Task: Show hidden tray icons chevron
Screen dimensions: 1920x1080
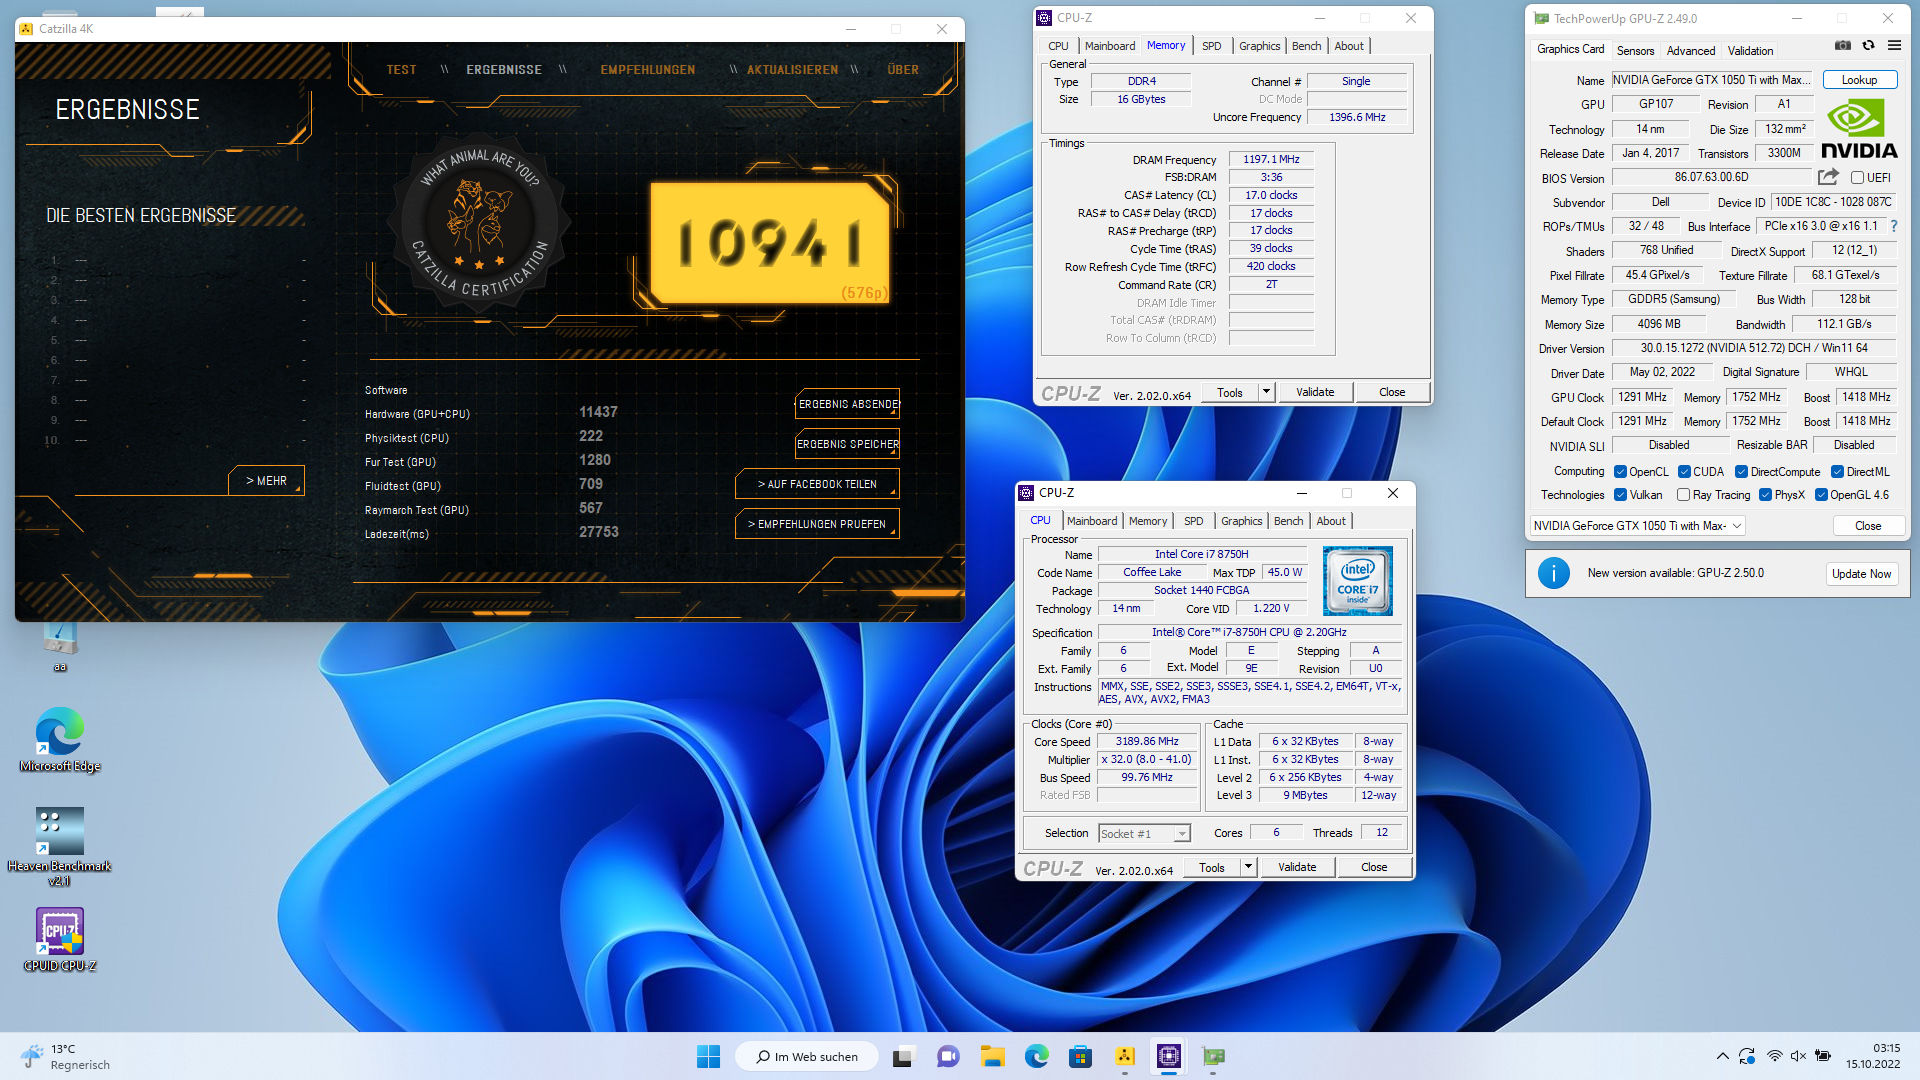Action: (x=1722, y=1056)
